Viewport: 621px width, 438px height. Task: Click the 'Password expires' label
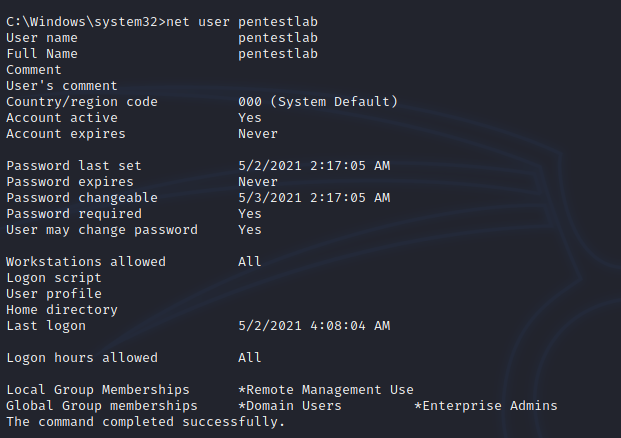click(69, 182)
